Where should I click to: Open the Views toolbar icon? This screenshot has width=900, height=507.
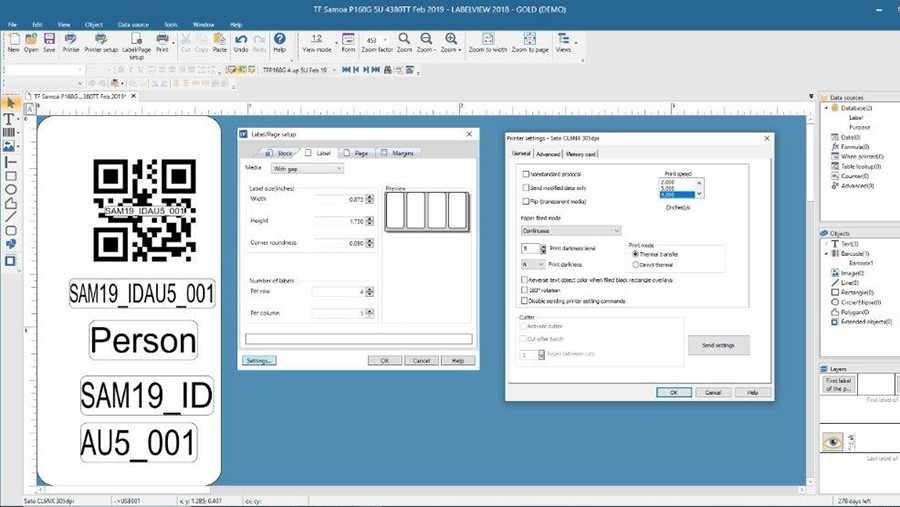tap(564, 42)
